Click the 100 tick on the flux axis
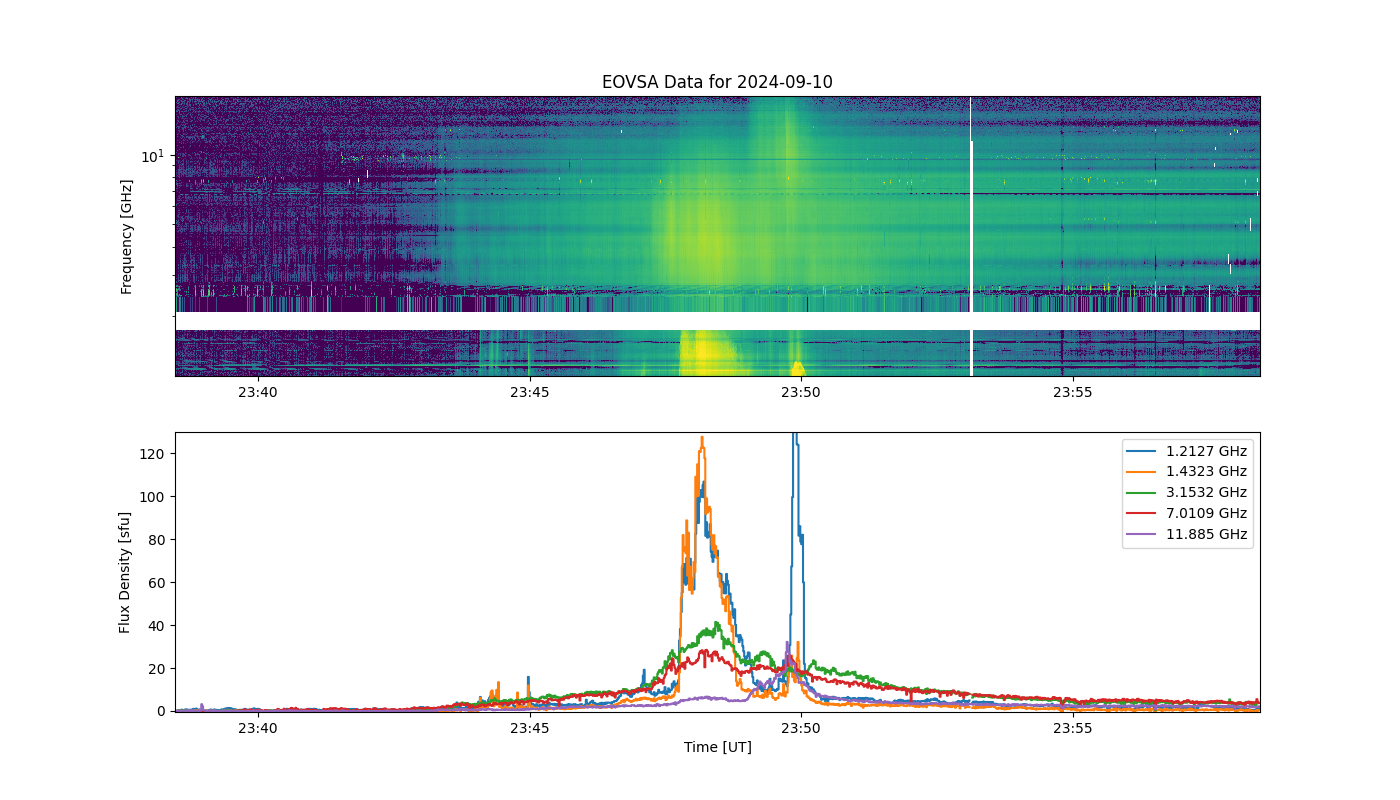The image size is (1400, 800). (152, 497)
